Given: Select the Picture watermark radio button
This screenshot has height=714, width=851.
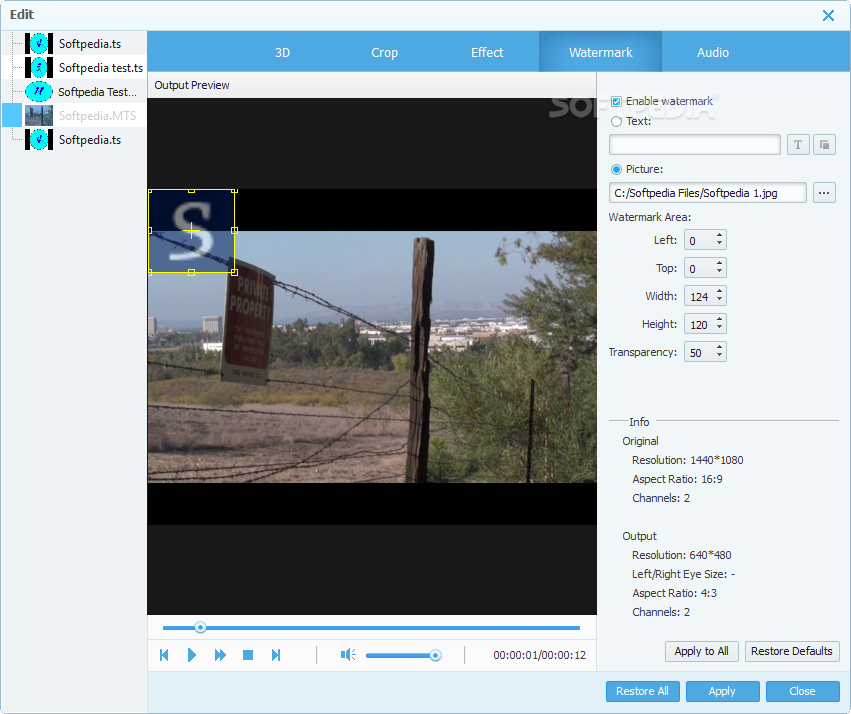Looking at the screenshot, I should pyautogui.click(x=616, y=169).
